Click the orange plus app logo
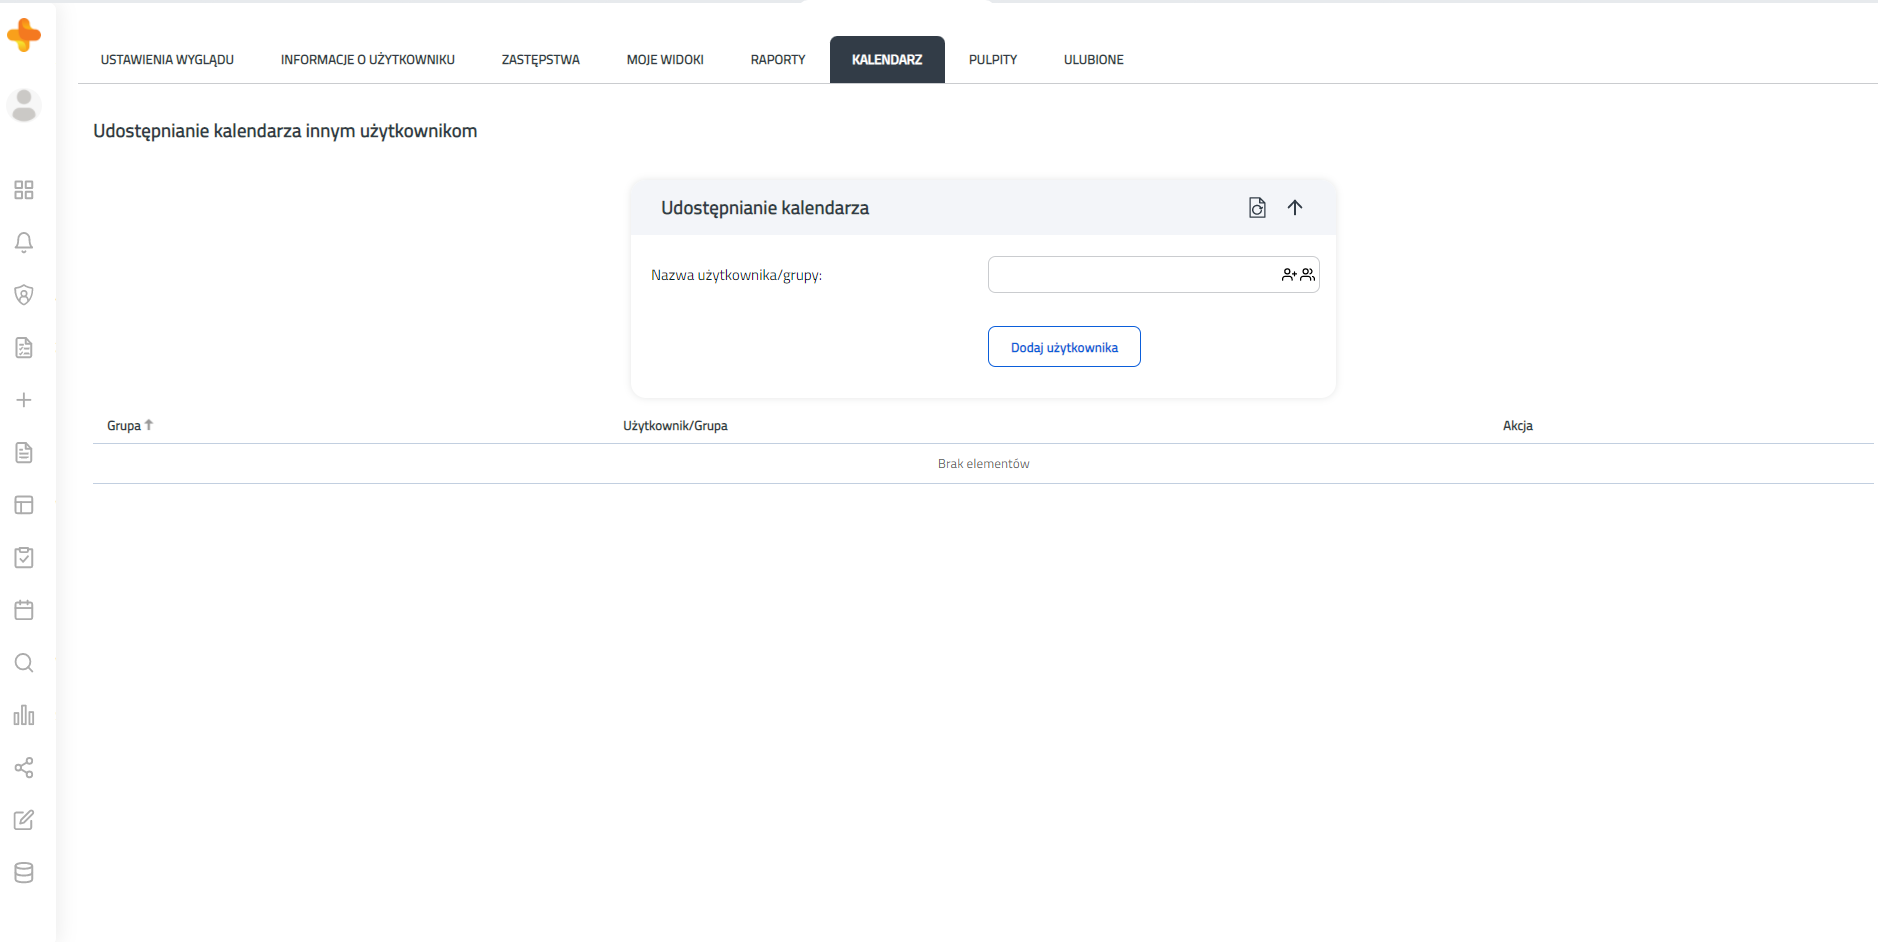The height and width of the screenshot is (950, 1878). [x=24, y=35]
